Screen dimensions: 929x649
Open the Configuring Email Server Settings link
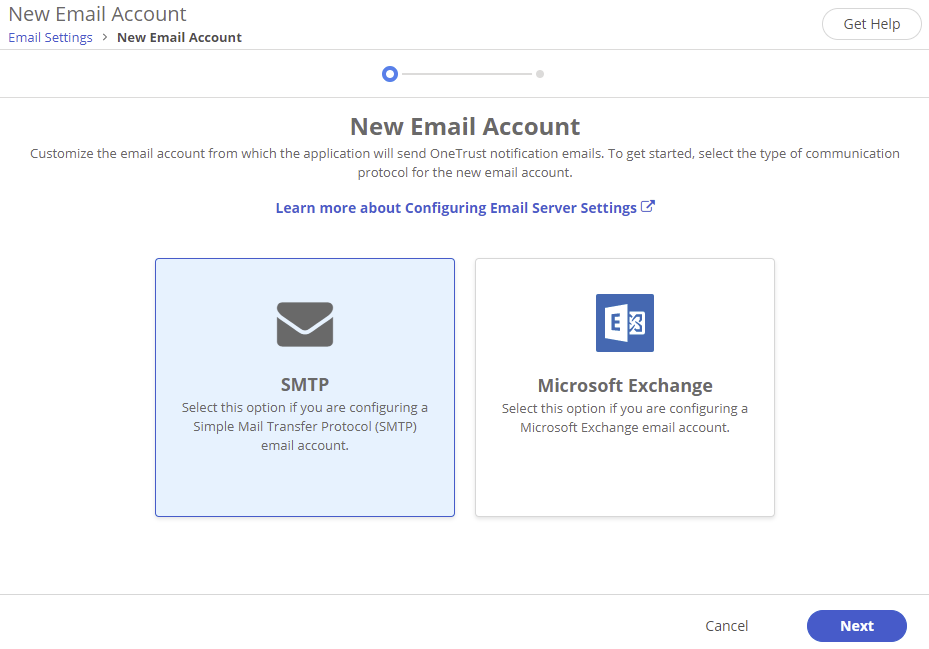(456, 206)
